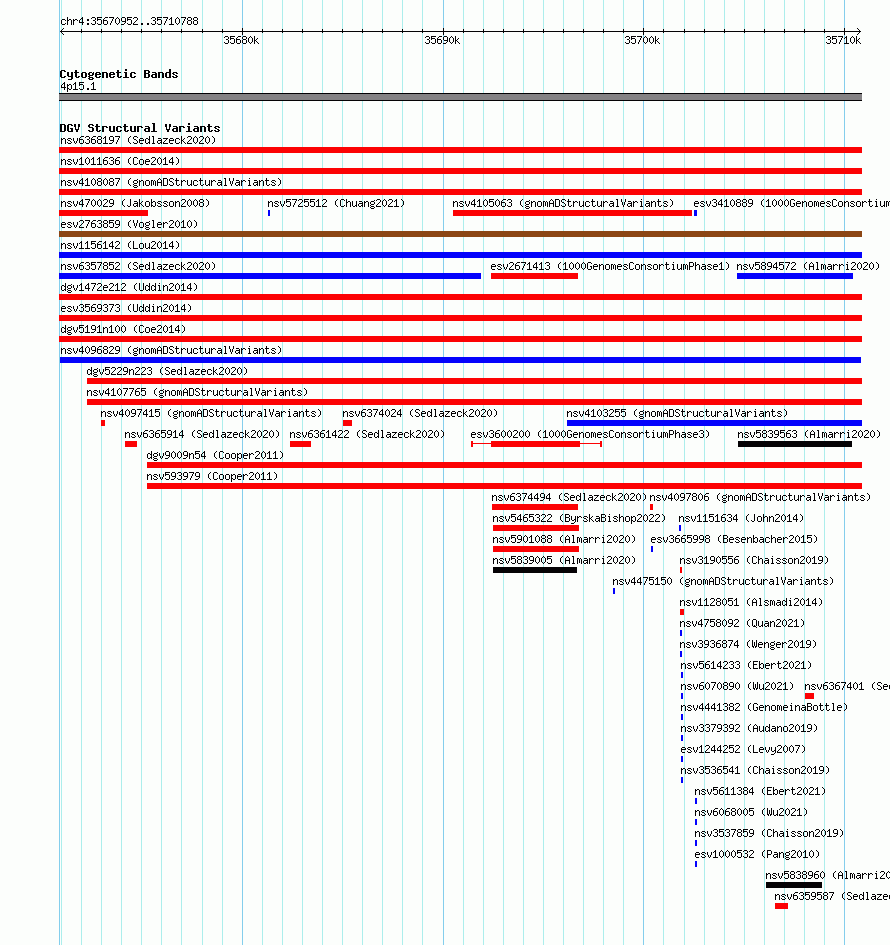Select the nsv593979 (Cooper2011) label
The width and height of the screenshot is (890, 945).
(212, 477)
